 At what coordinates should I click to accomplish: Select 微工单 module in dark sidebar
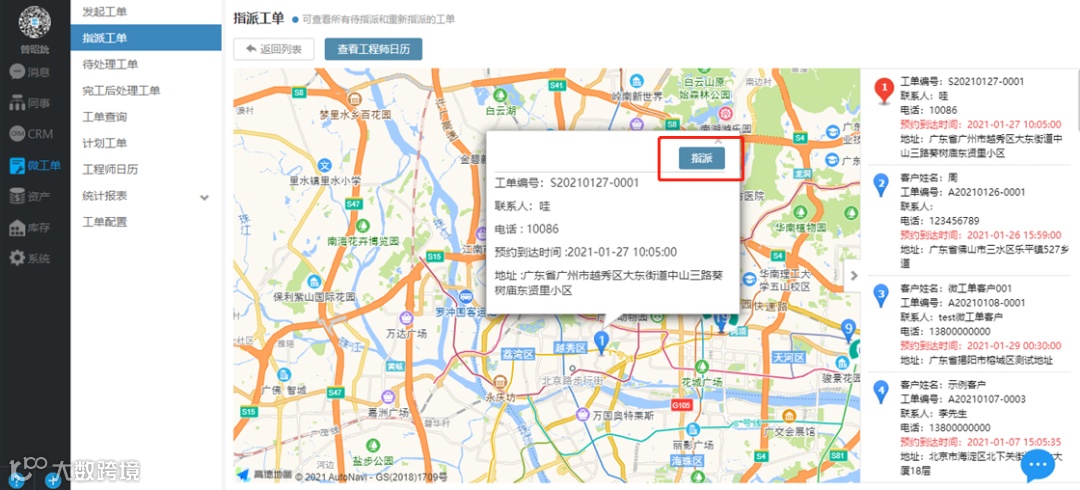click(35, 165)
